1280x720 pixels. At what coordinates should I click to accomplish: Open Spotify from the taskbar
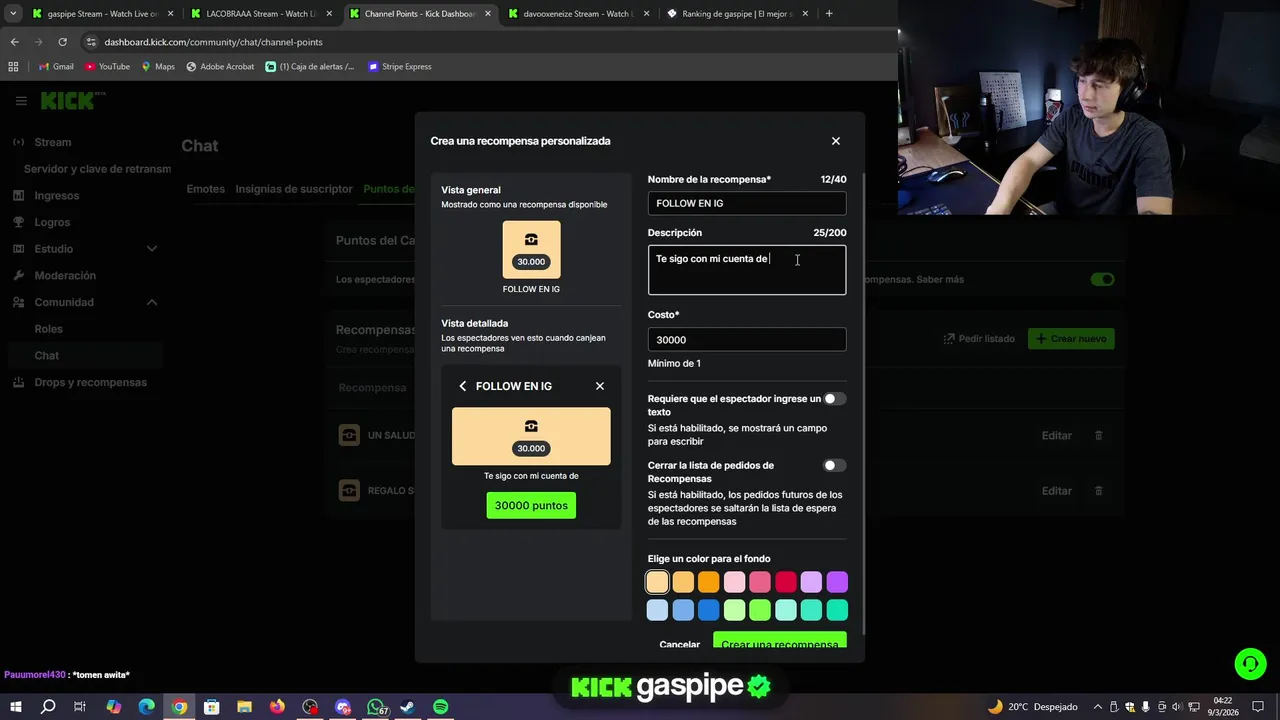pyautogui.click(x=441, y=707)
